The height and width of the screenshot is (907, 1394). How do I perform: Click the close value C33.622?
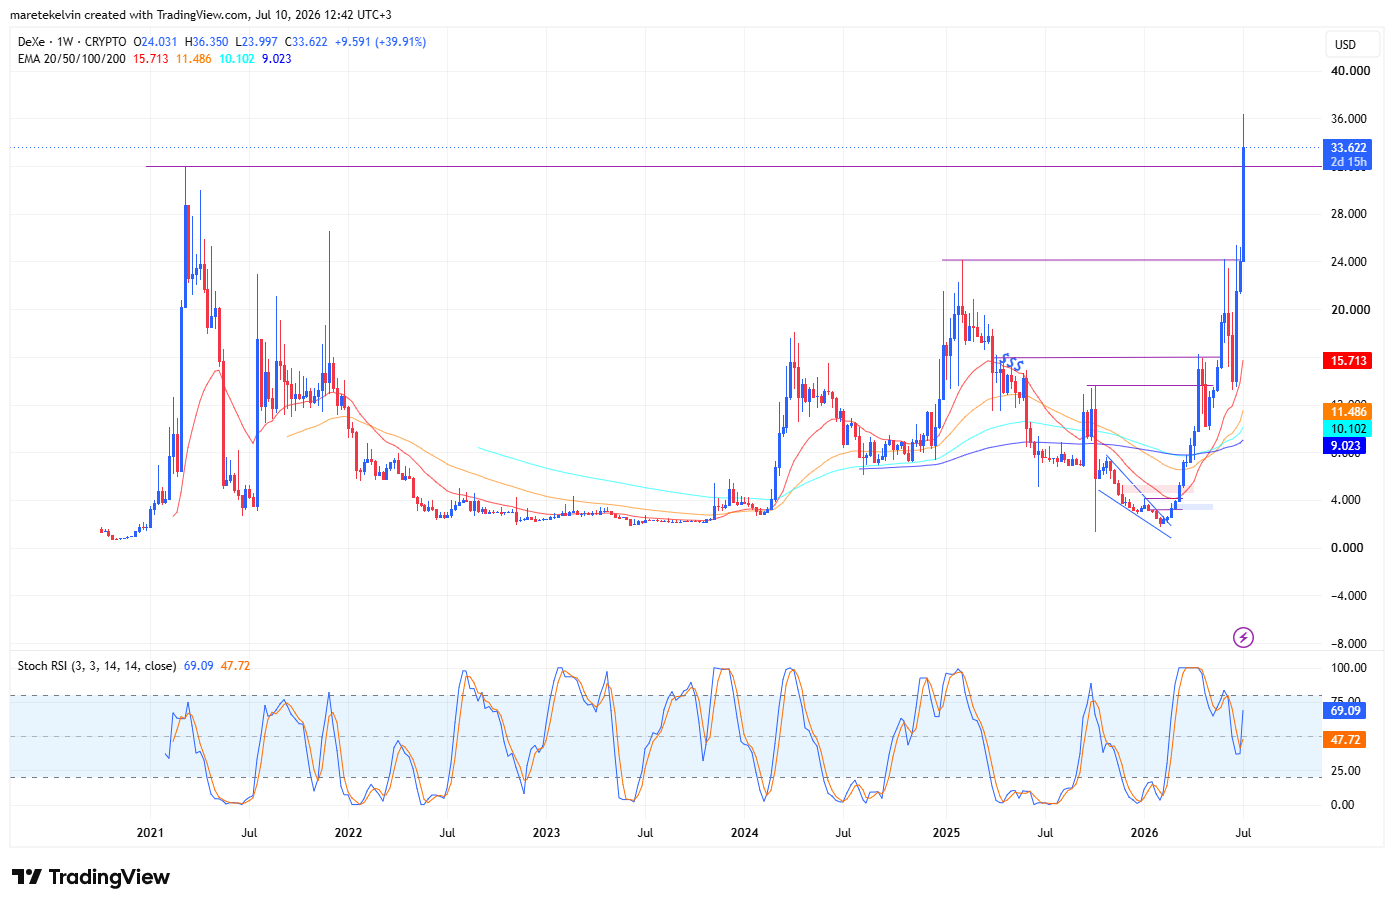(x=306, y=42)
